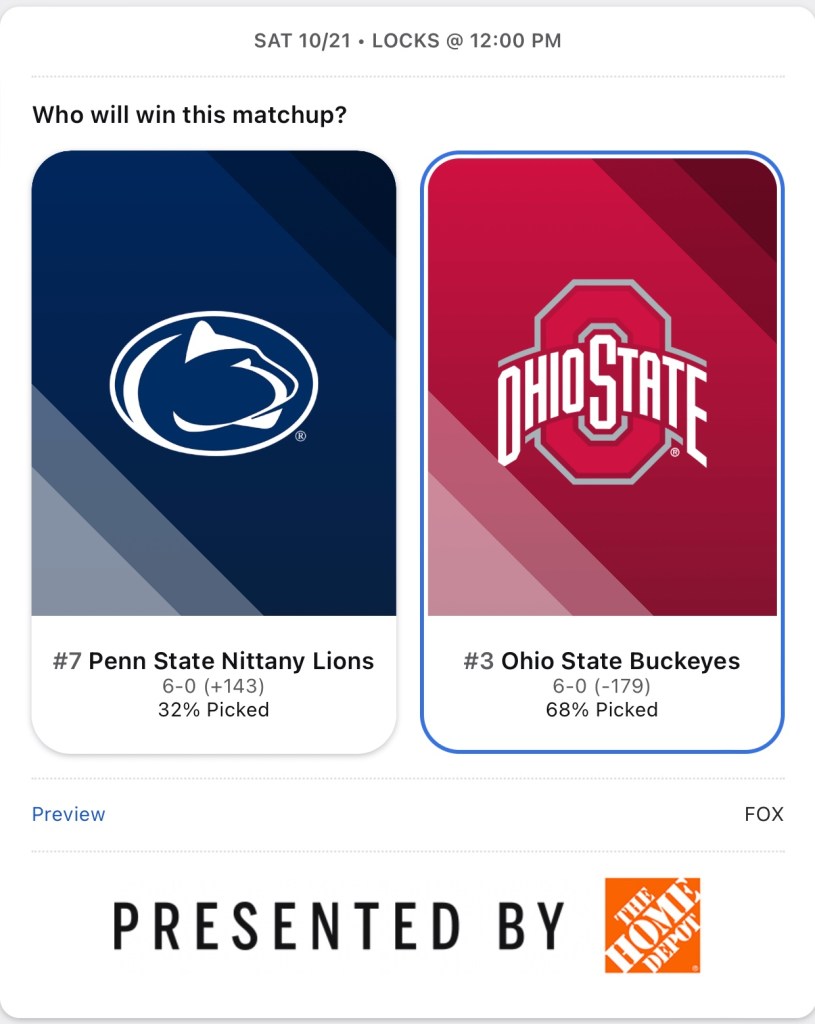This screenshot has height=1024, width=815.
Task: Click the 32% Picked statistic
Action: (x=213, y=710)
